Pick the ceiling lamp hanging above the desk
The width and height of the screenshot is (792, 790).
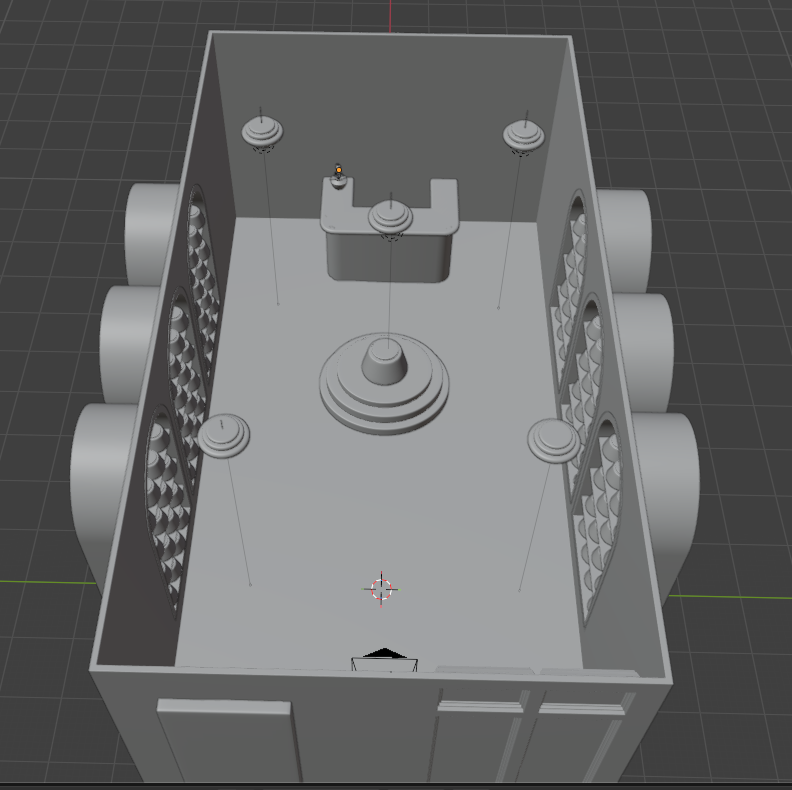(390, 217)
